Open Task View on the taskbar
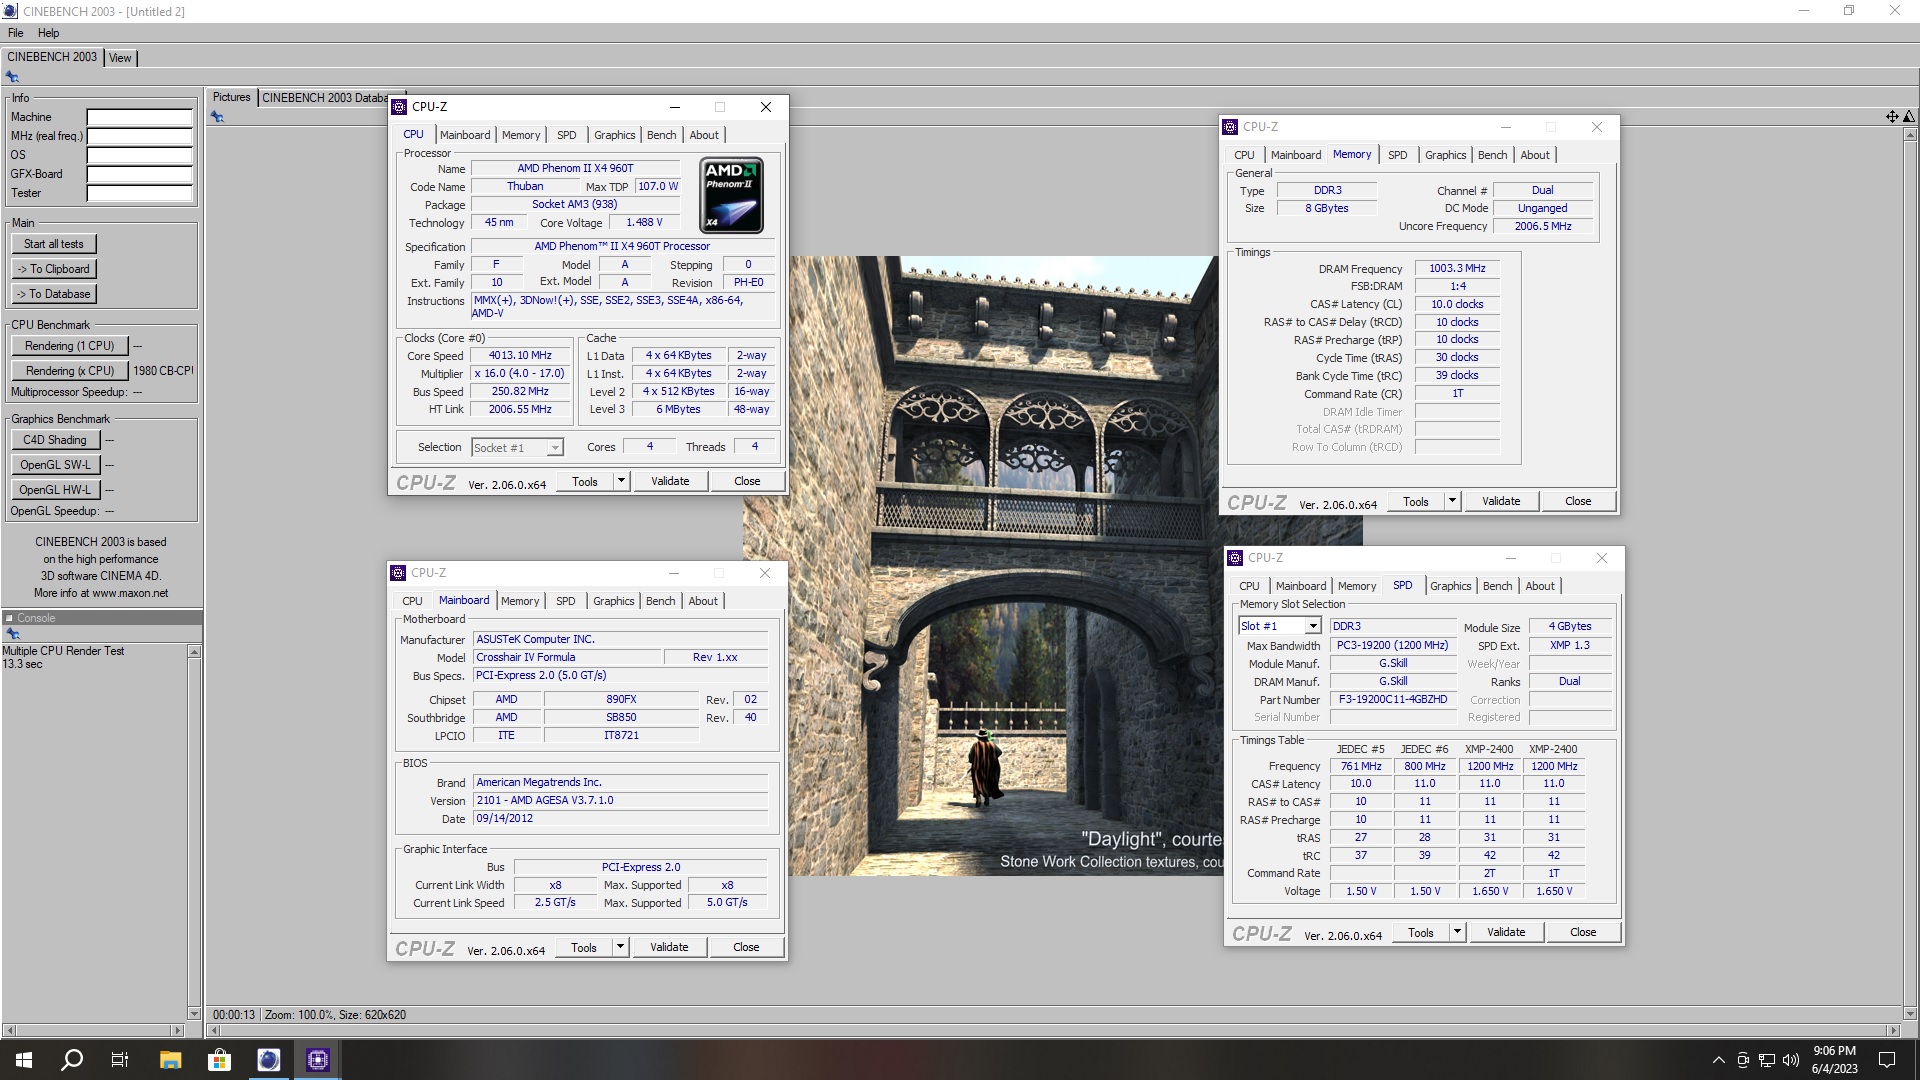The height and width of the screenshot is (1080, 1920). pos(120,1060)
